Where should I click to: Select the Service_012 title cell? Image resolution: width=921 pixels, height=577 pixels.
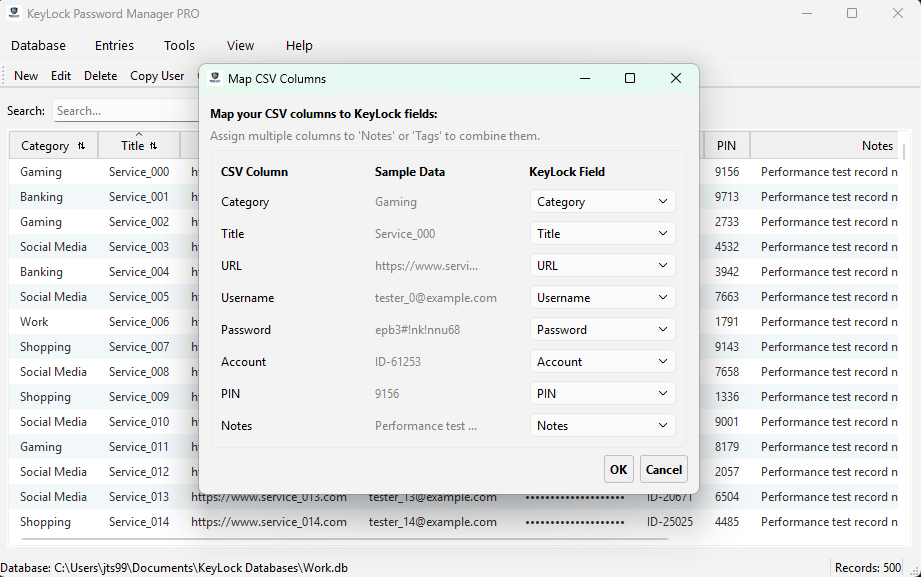139,472
